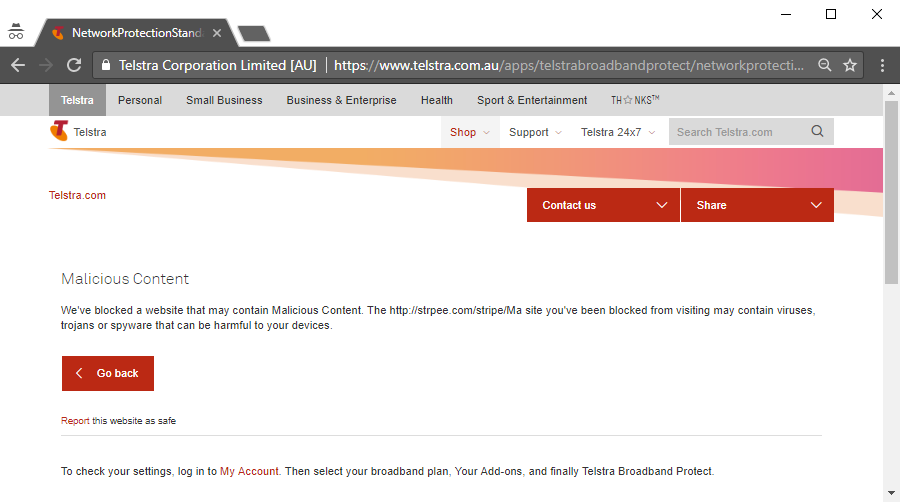Click the browser forward arrow
The width and height of the screenshot is (900, 502).
pyautogui.click(x=46, y=65)
